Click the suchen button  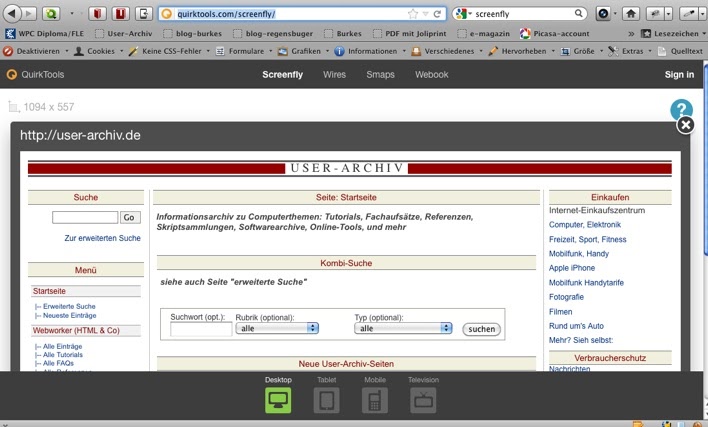tap(481, 329)
